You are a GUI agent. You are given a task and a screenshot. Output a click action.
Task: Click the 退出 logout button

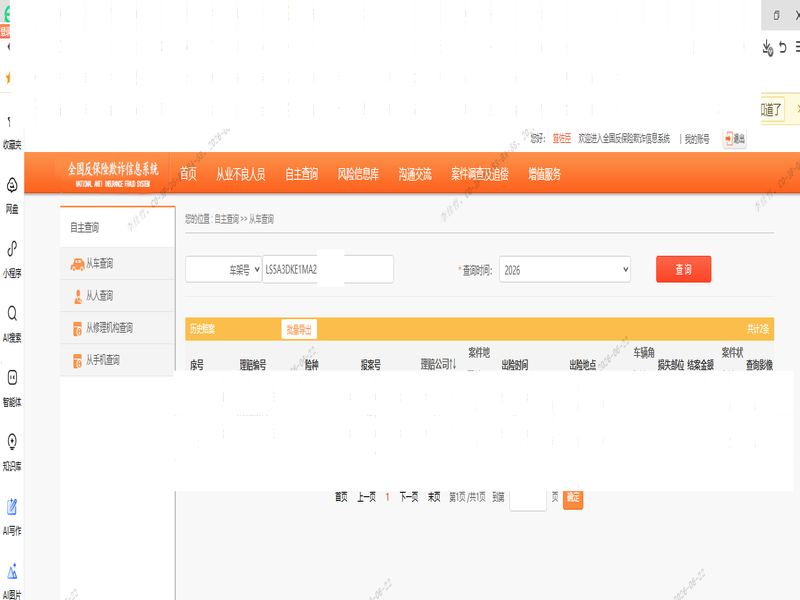(x=735, y=138)
